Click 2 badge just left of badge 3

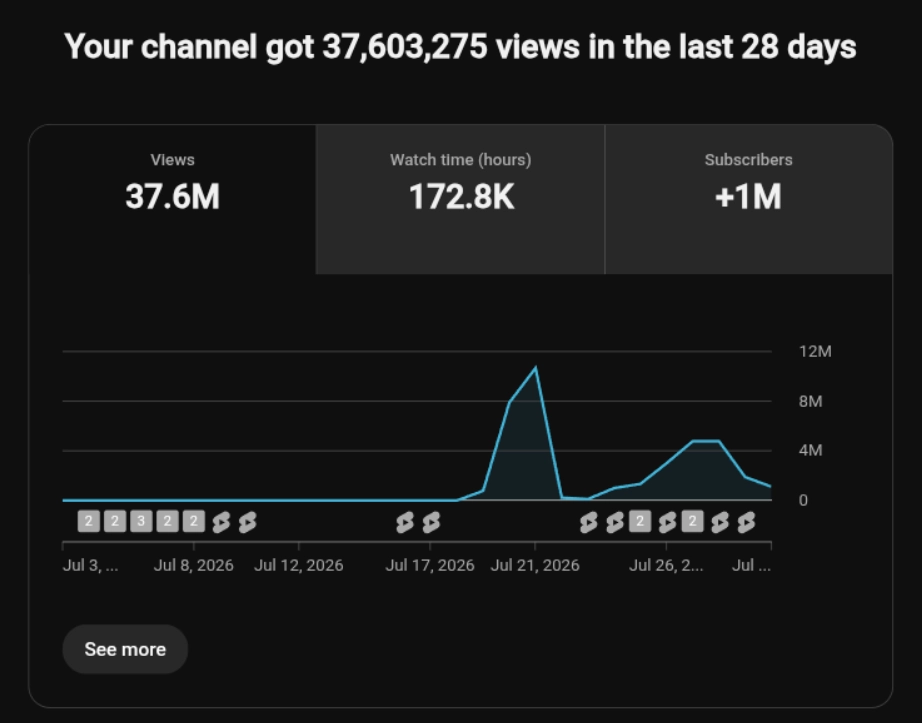click(x=115, y=521)
